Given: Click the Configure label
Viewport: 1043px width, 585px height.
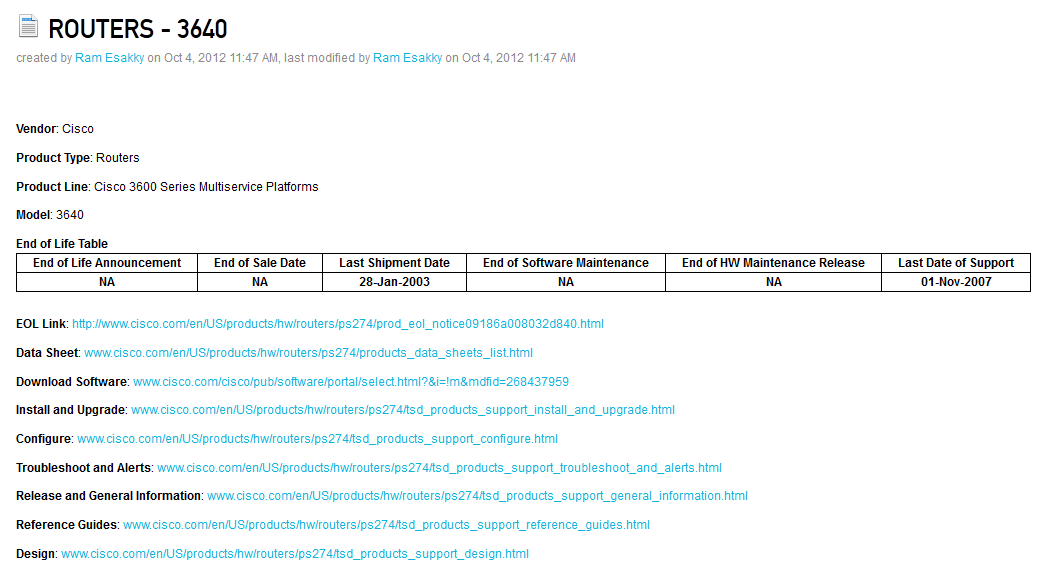Looking at the screenshot, I should (x=44, y=439).
